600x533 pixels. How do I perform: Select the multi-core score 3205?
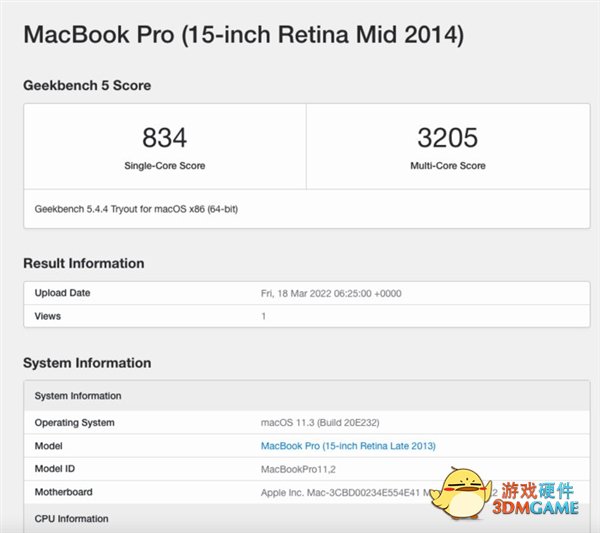(x=447, y=137)
